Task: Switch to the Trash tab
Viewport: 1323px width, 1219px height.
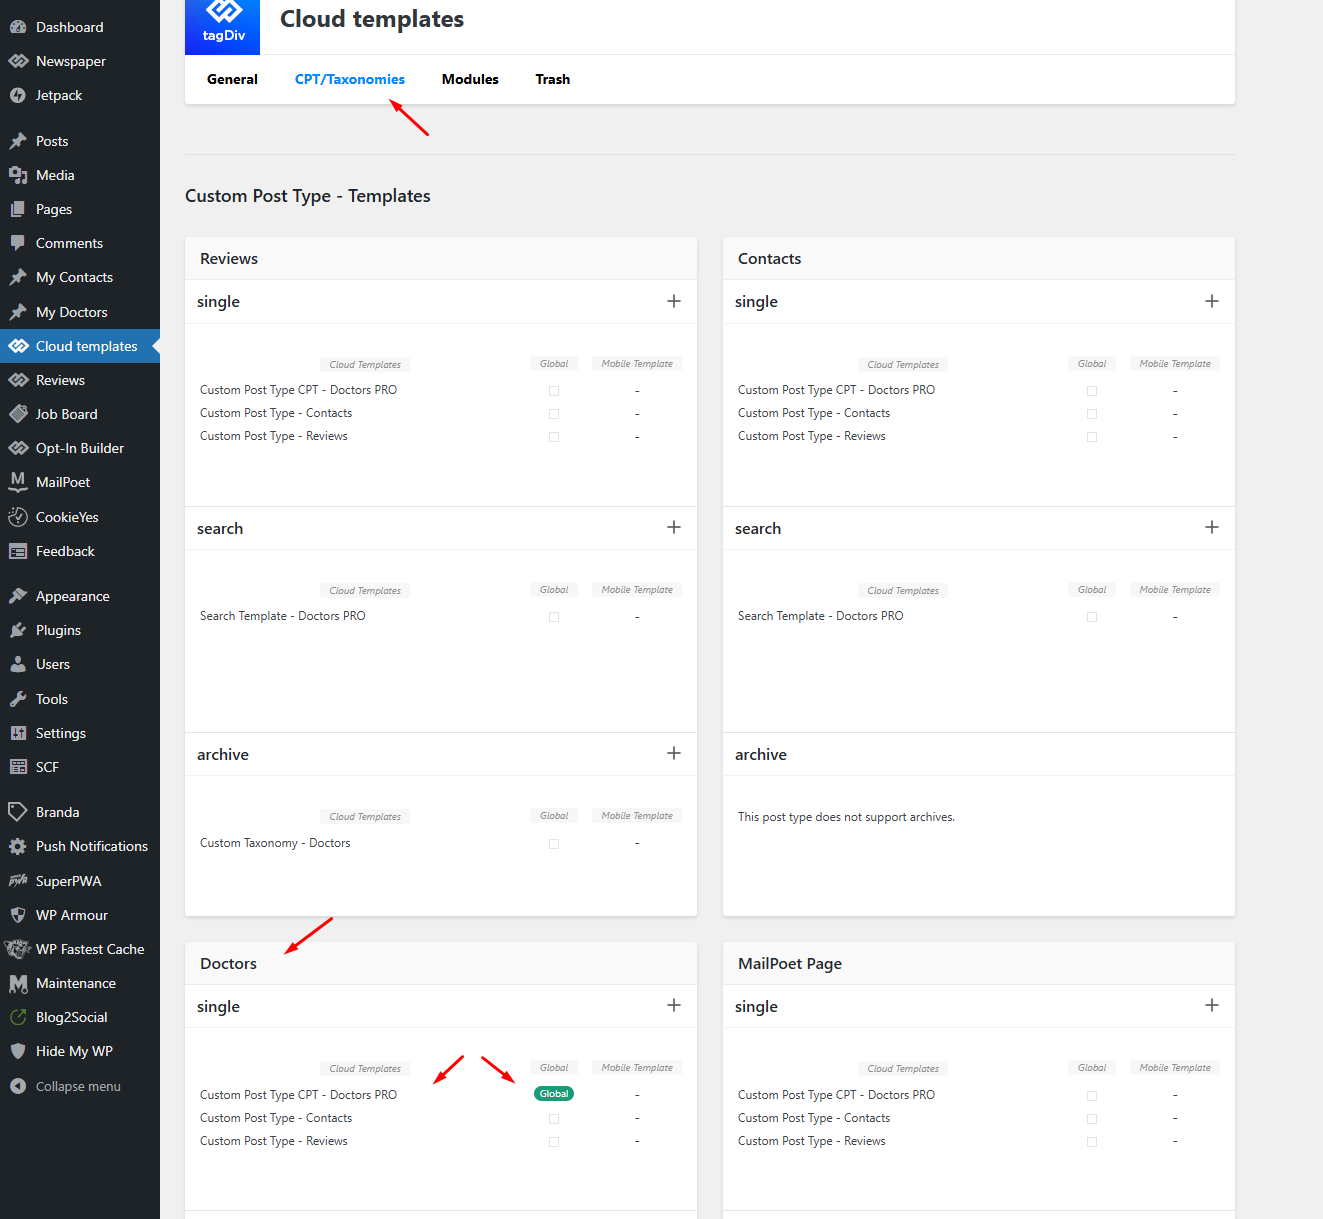Action: pos(553,79)
